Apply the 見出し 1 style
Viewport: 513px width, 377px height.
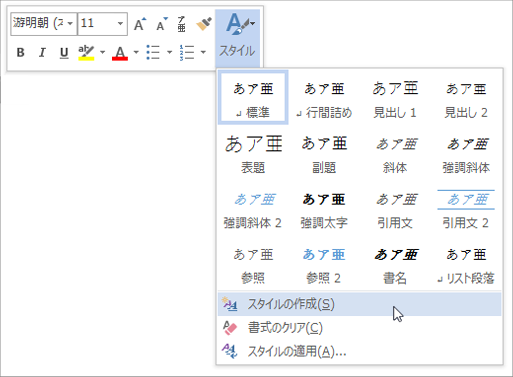pyautogui.click(x=395, y=98)
